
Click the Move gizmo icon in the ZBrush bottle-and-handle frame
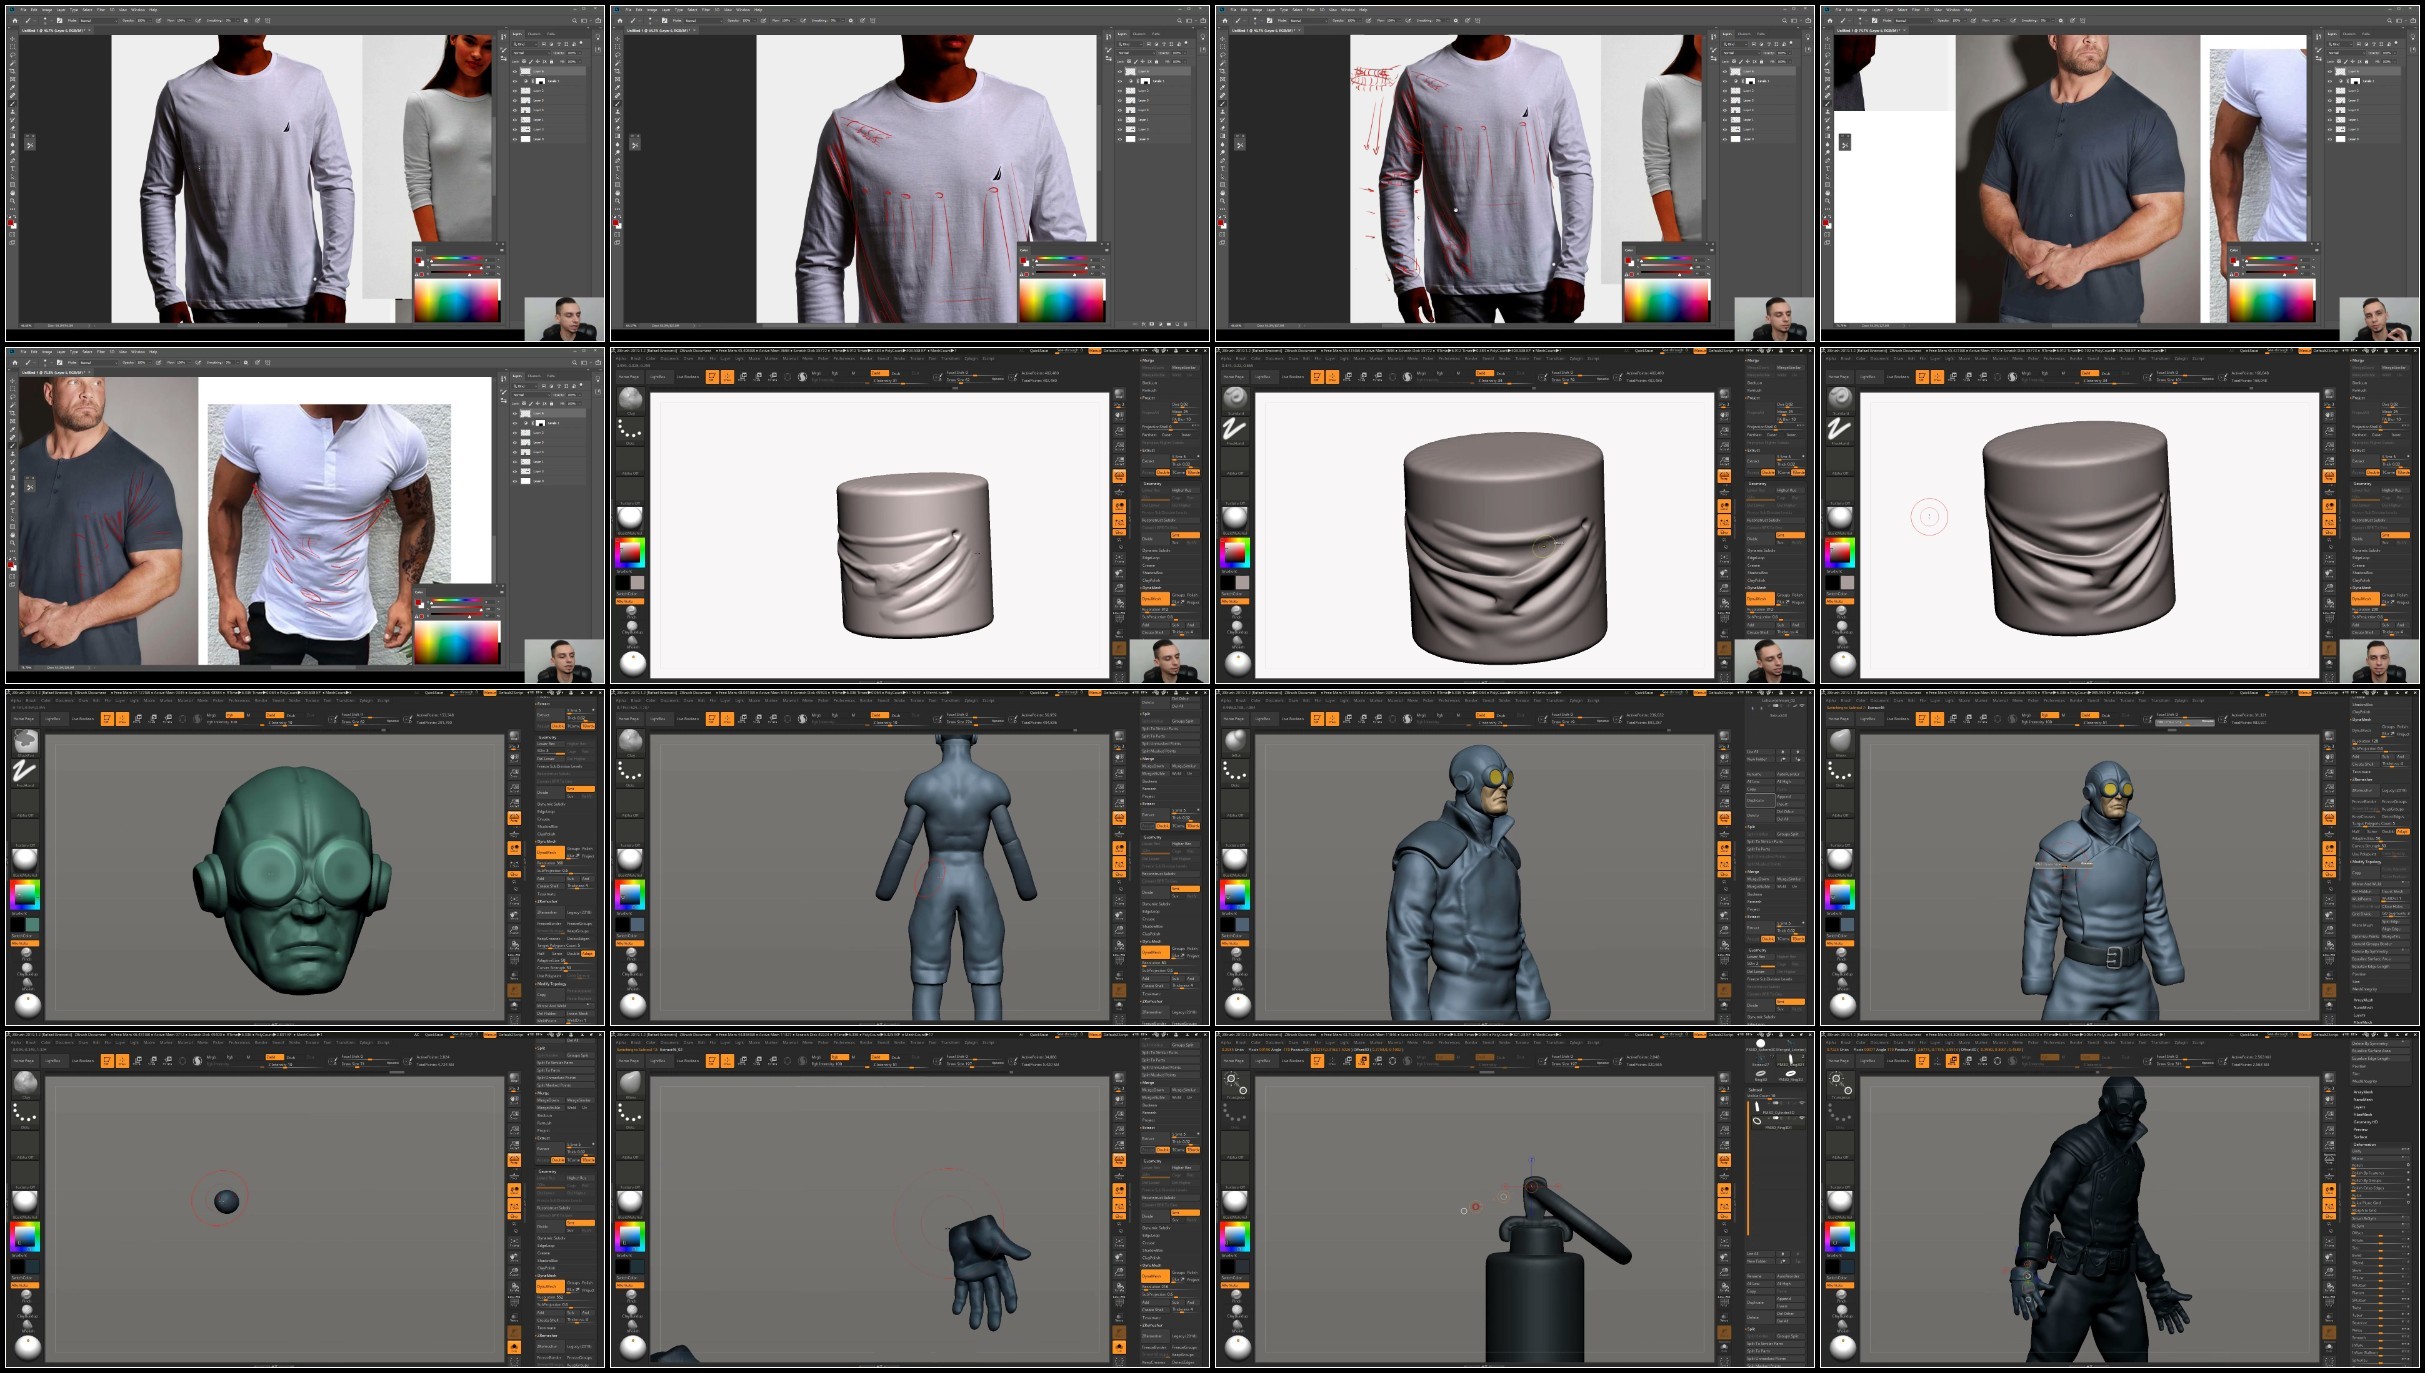[1347, 1061]
